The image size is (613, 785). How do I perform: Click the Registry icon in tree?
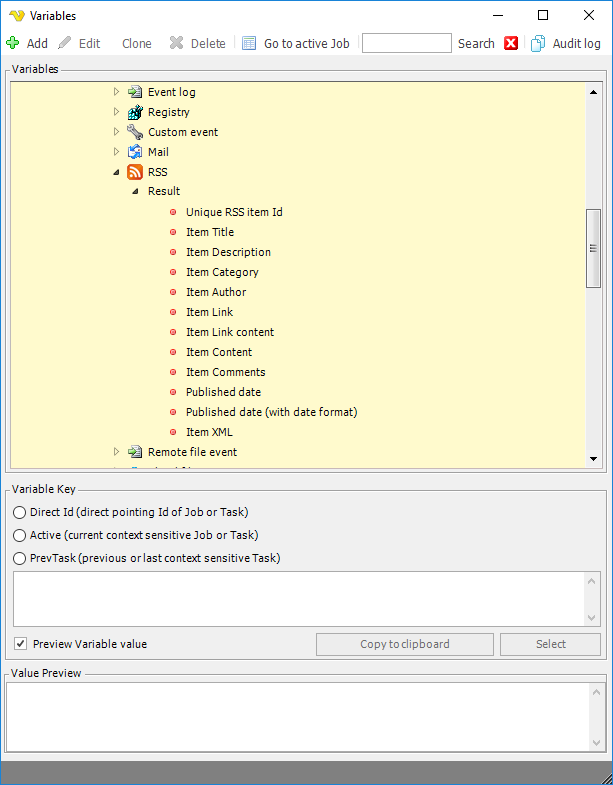135,112
